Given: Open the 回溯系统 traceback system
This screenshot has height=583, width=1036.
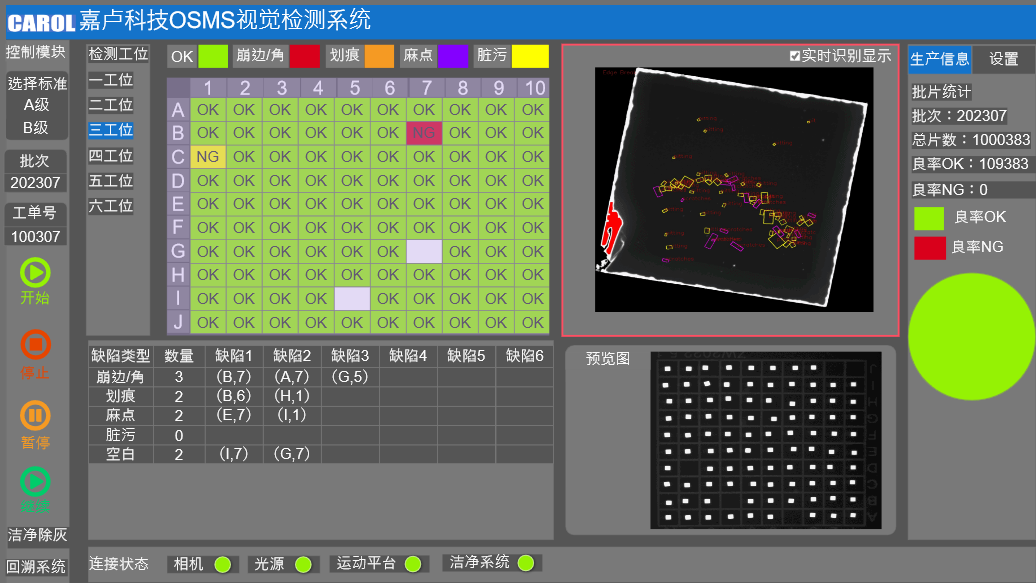Looking at the screenshot, I should [x=36, y=567].
